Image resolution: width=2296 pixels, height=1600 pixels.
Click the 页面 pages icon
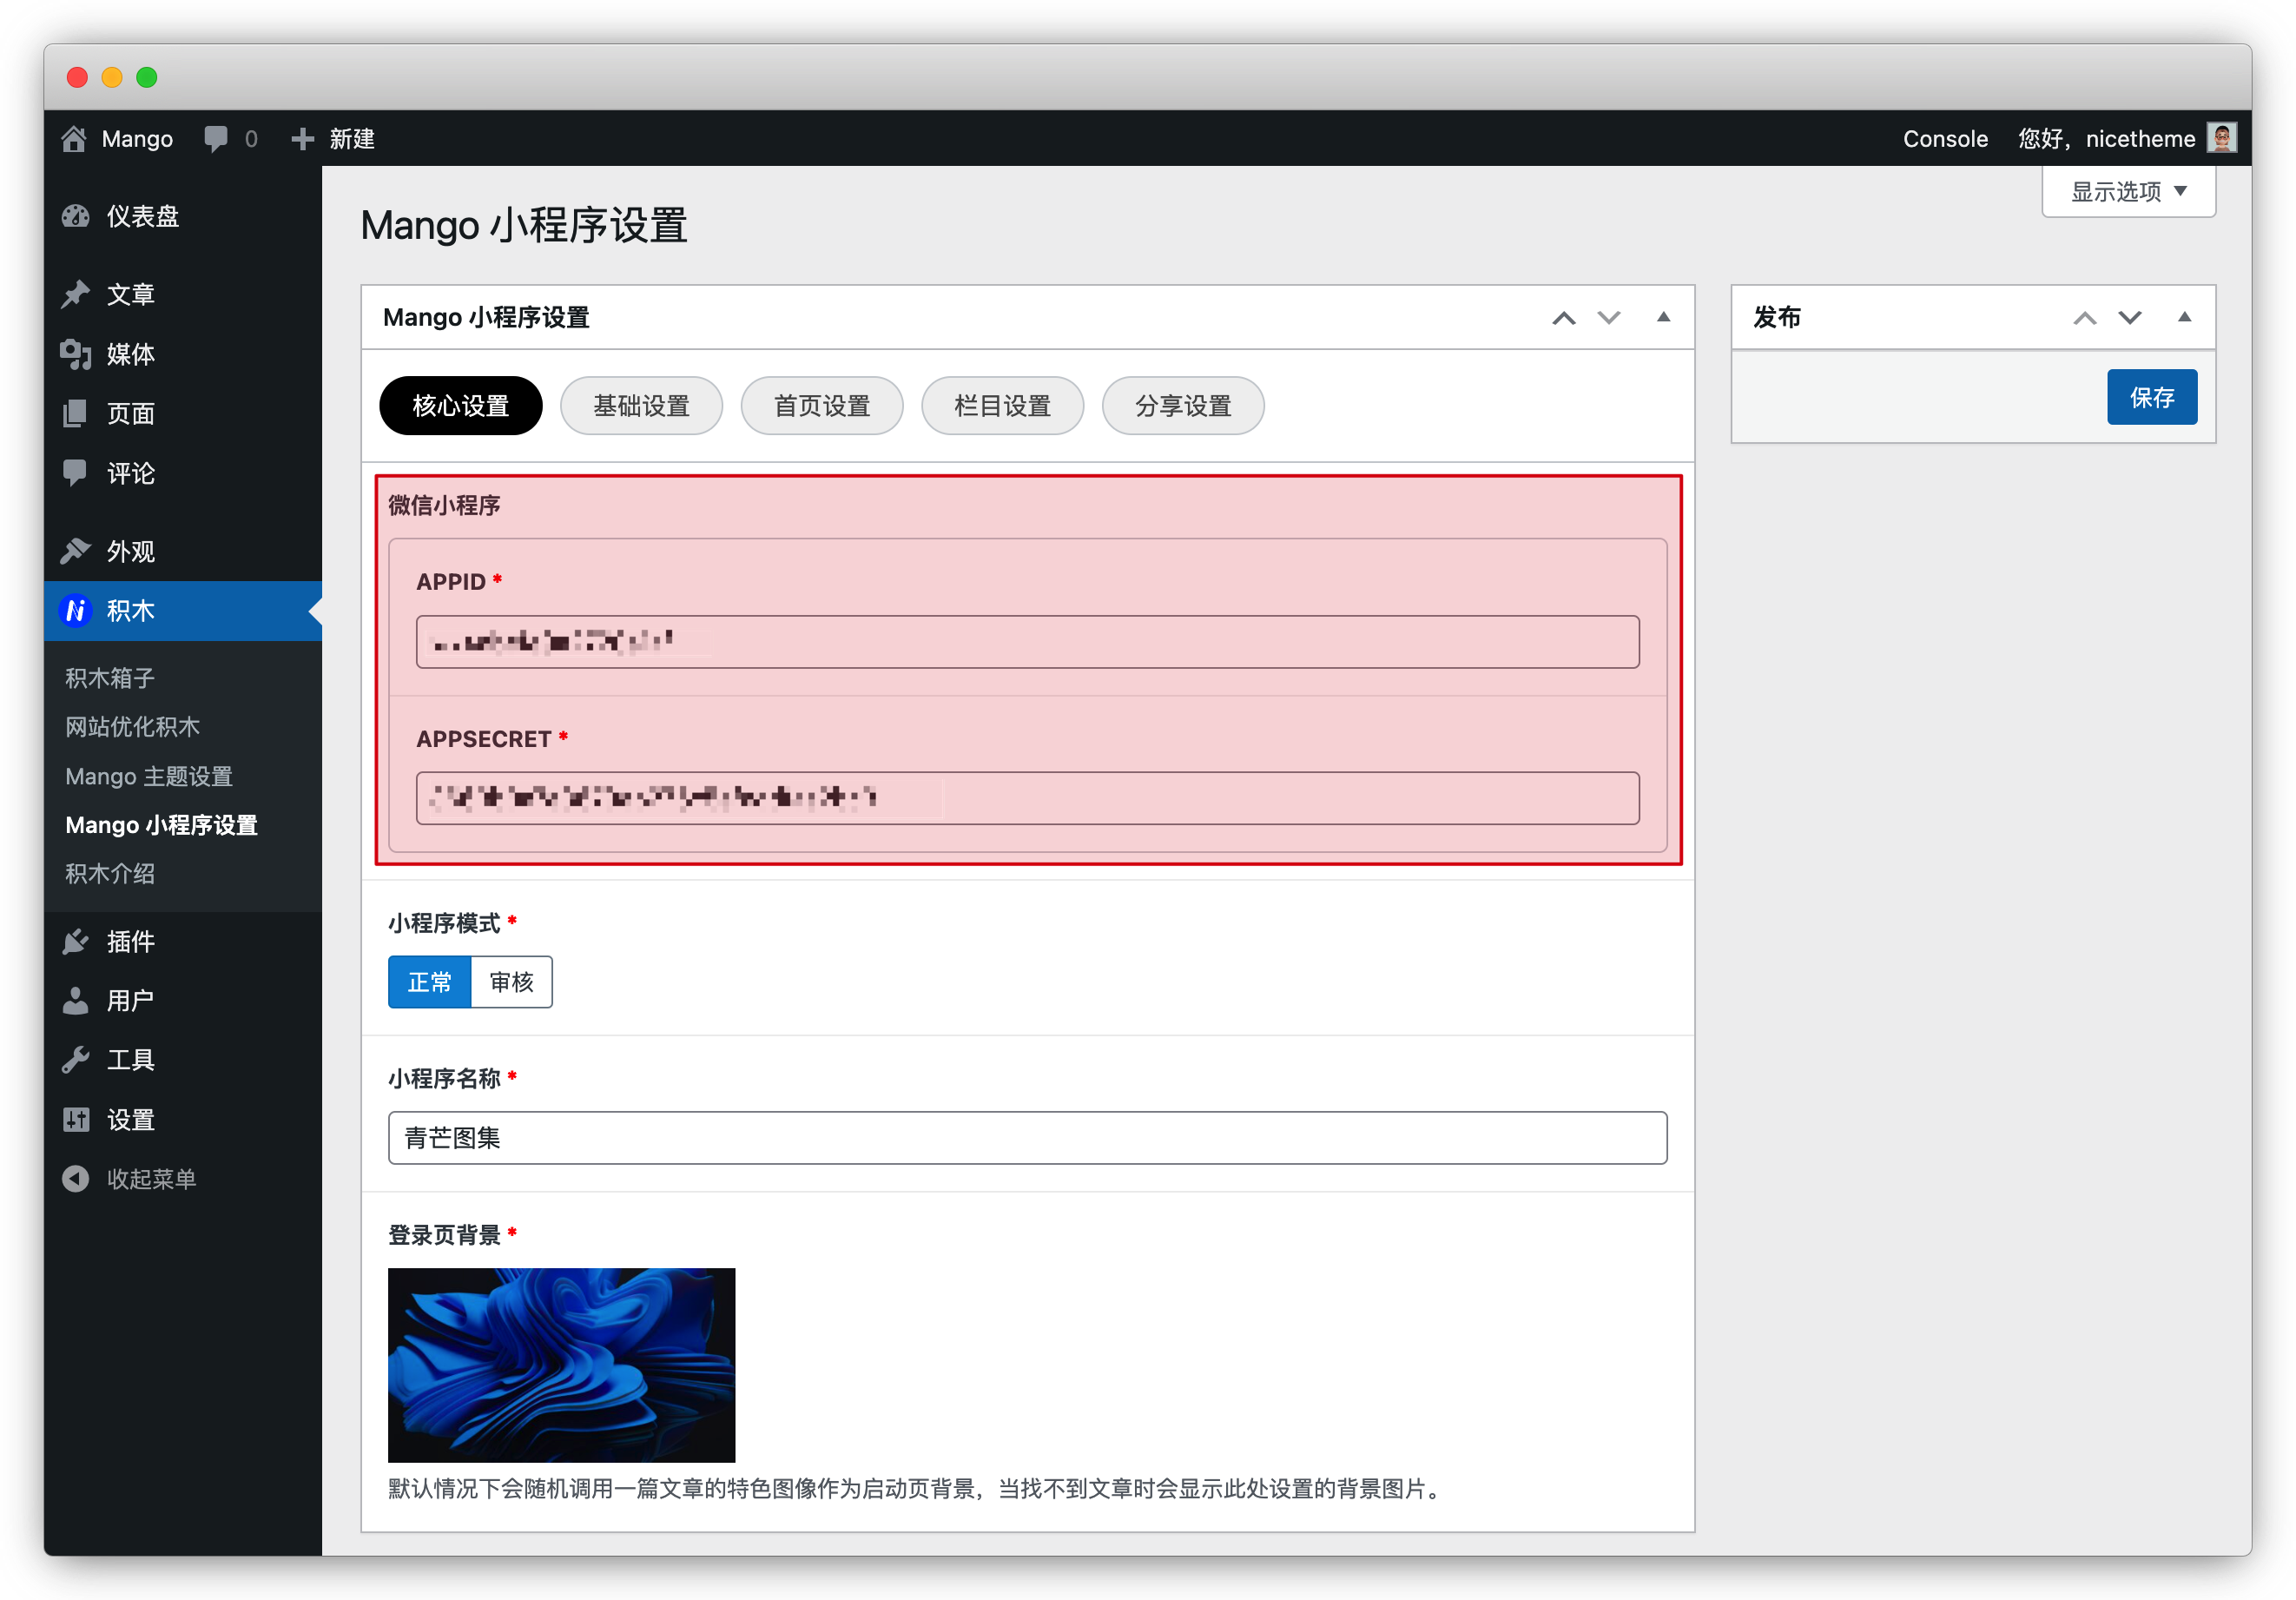76,413
